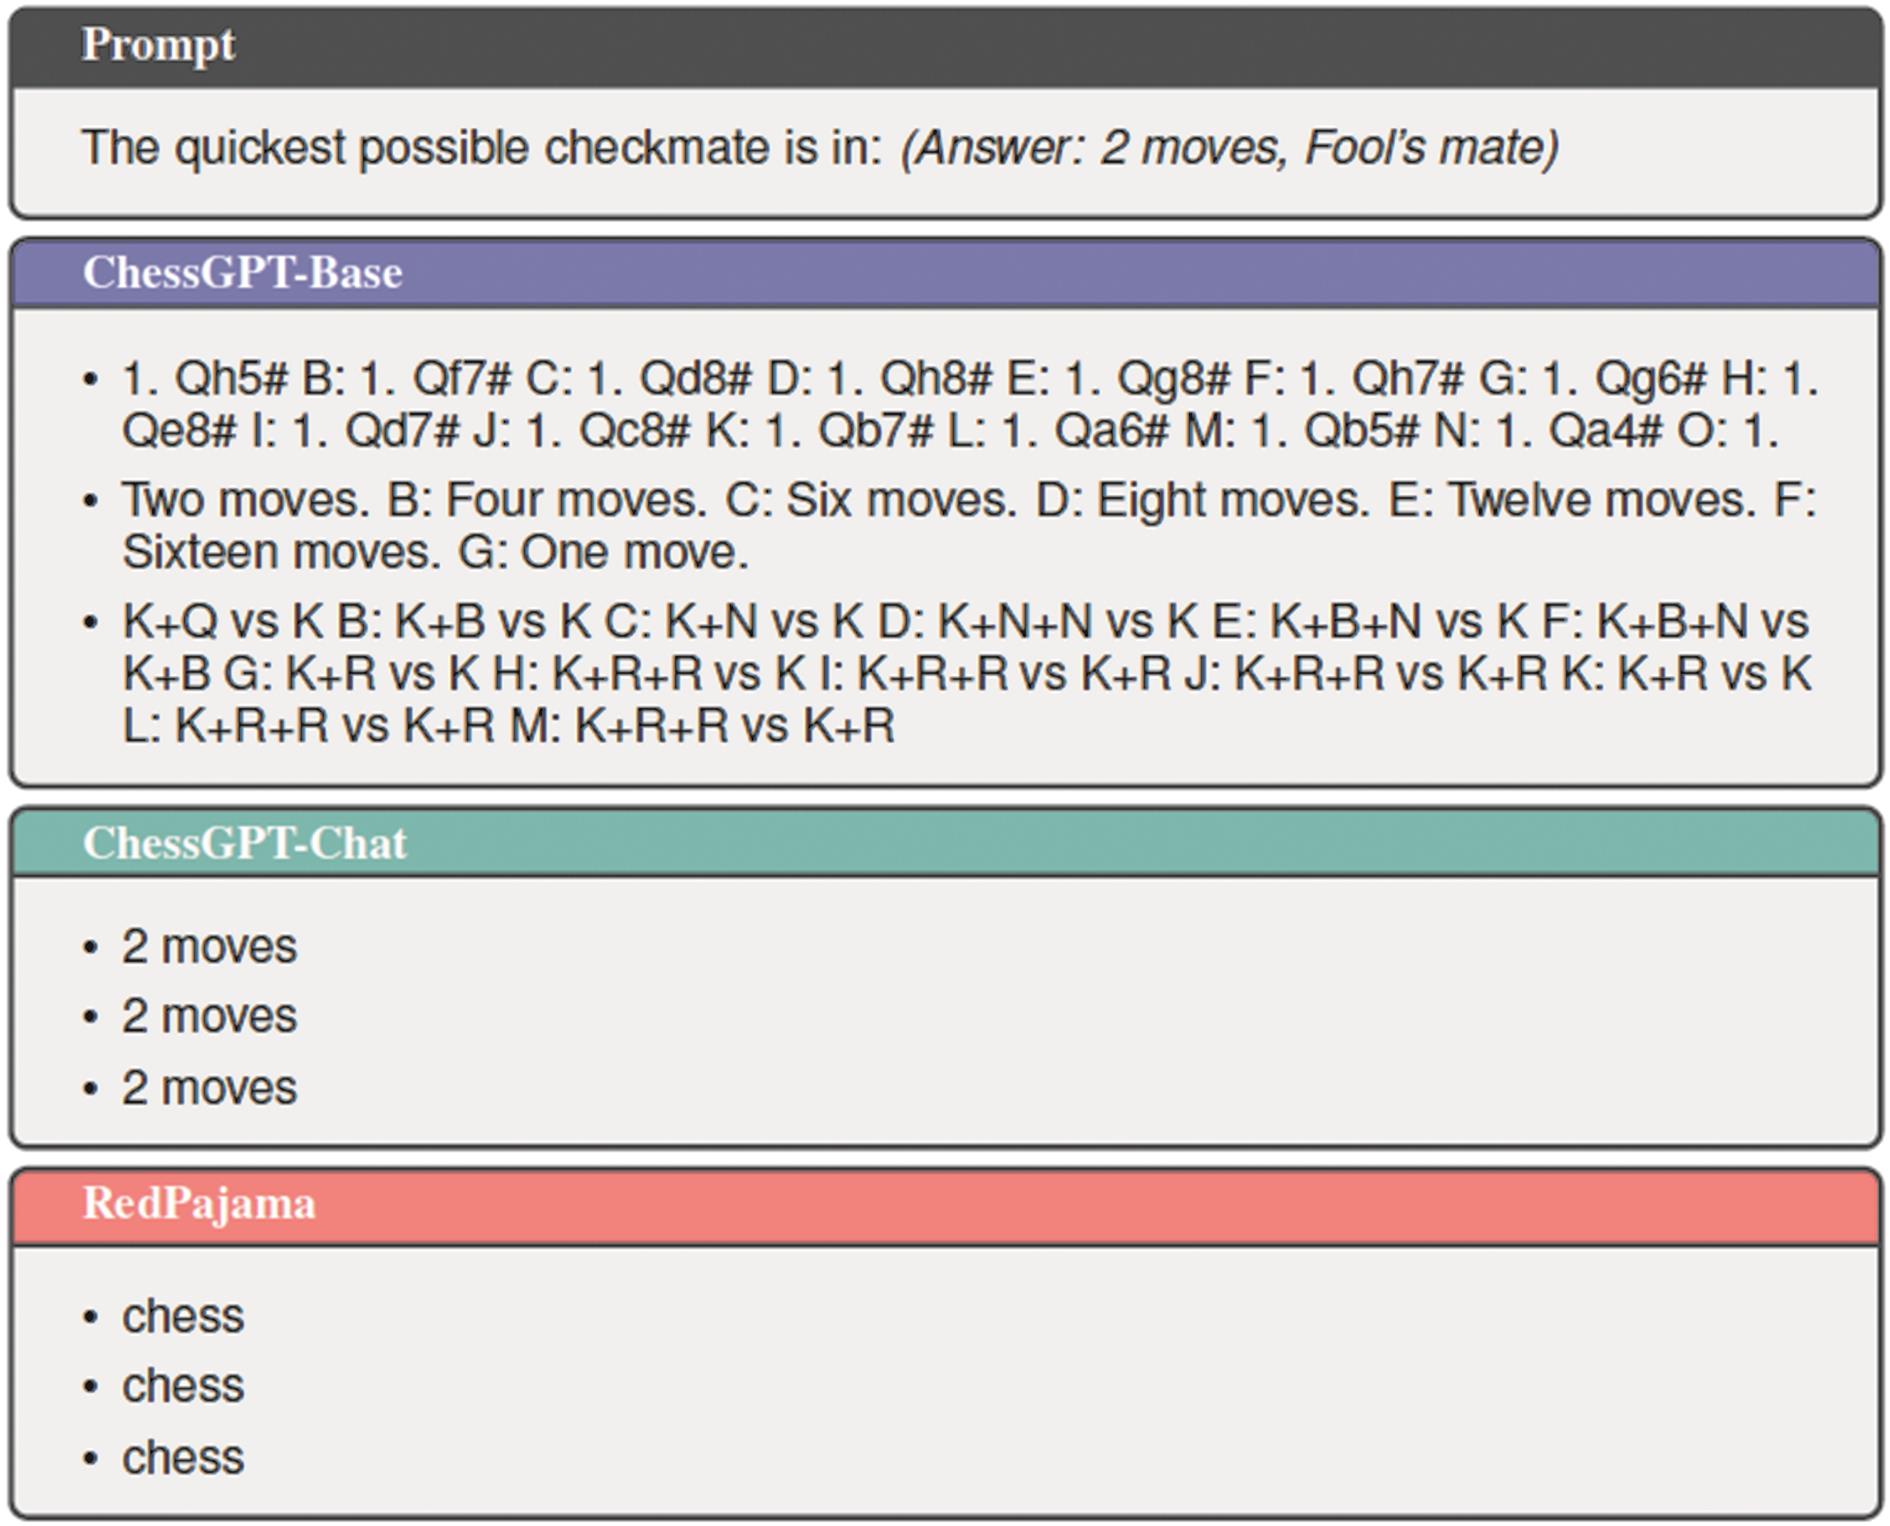
Task: Select the ChessGPT-Base header
Action: (x=945, y=273)
